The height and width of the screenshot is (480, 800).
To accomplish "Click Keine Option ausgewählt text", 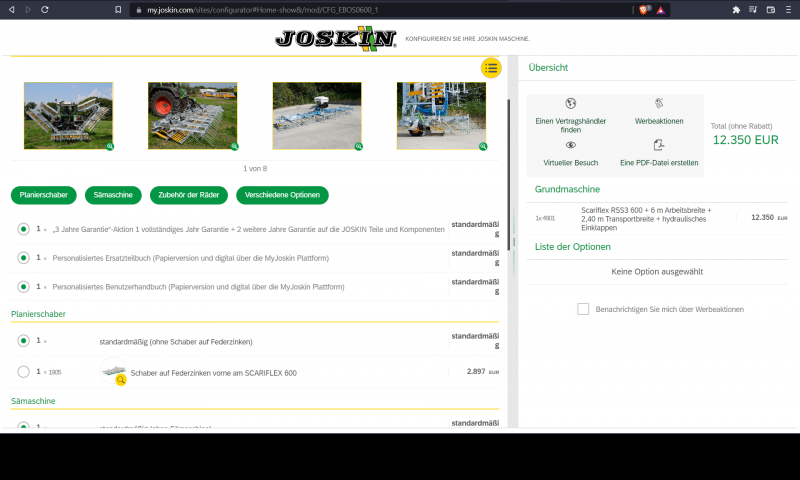I will coord(657,272).
